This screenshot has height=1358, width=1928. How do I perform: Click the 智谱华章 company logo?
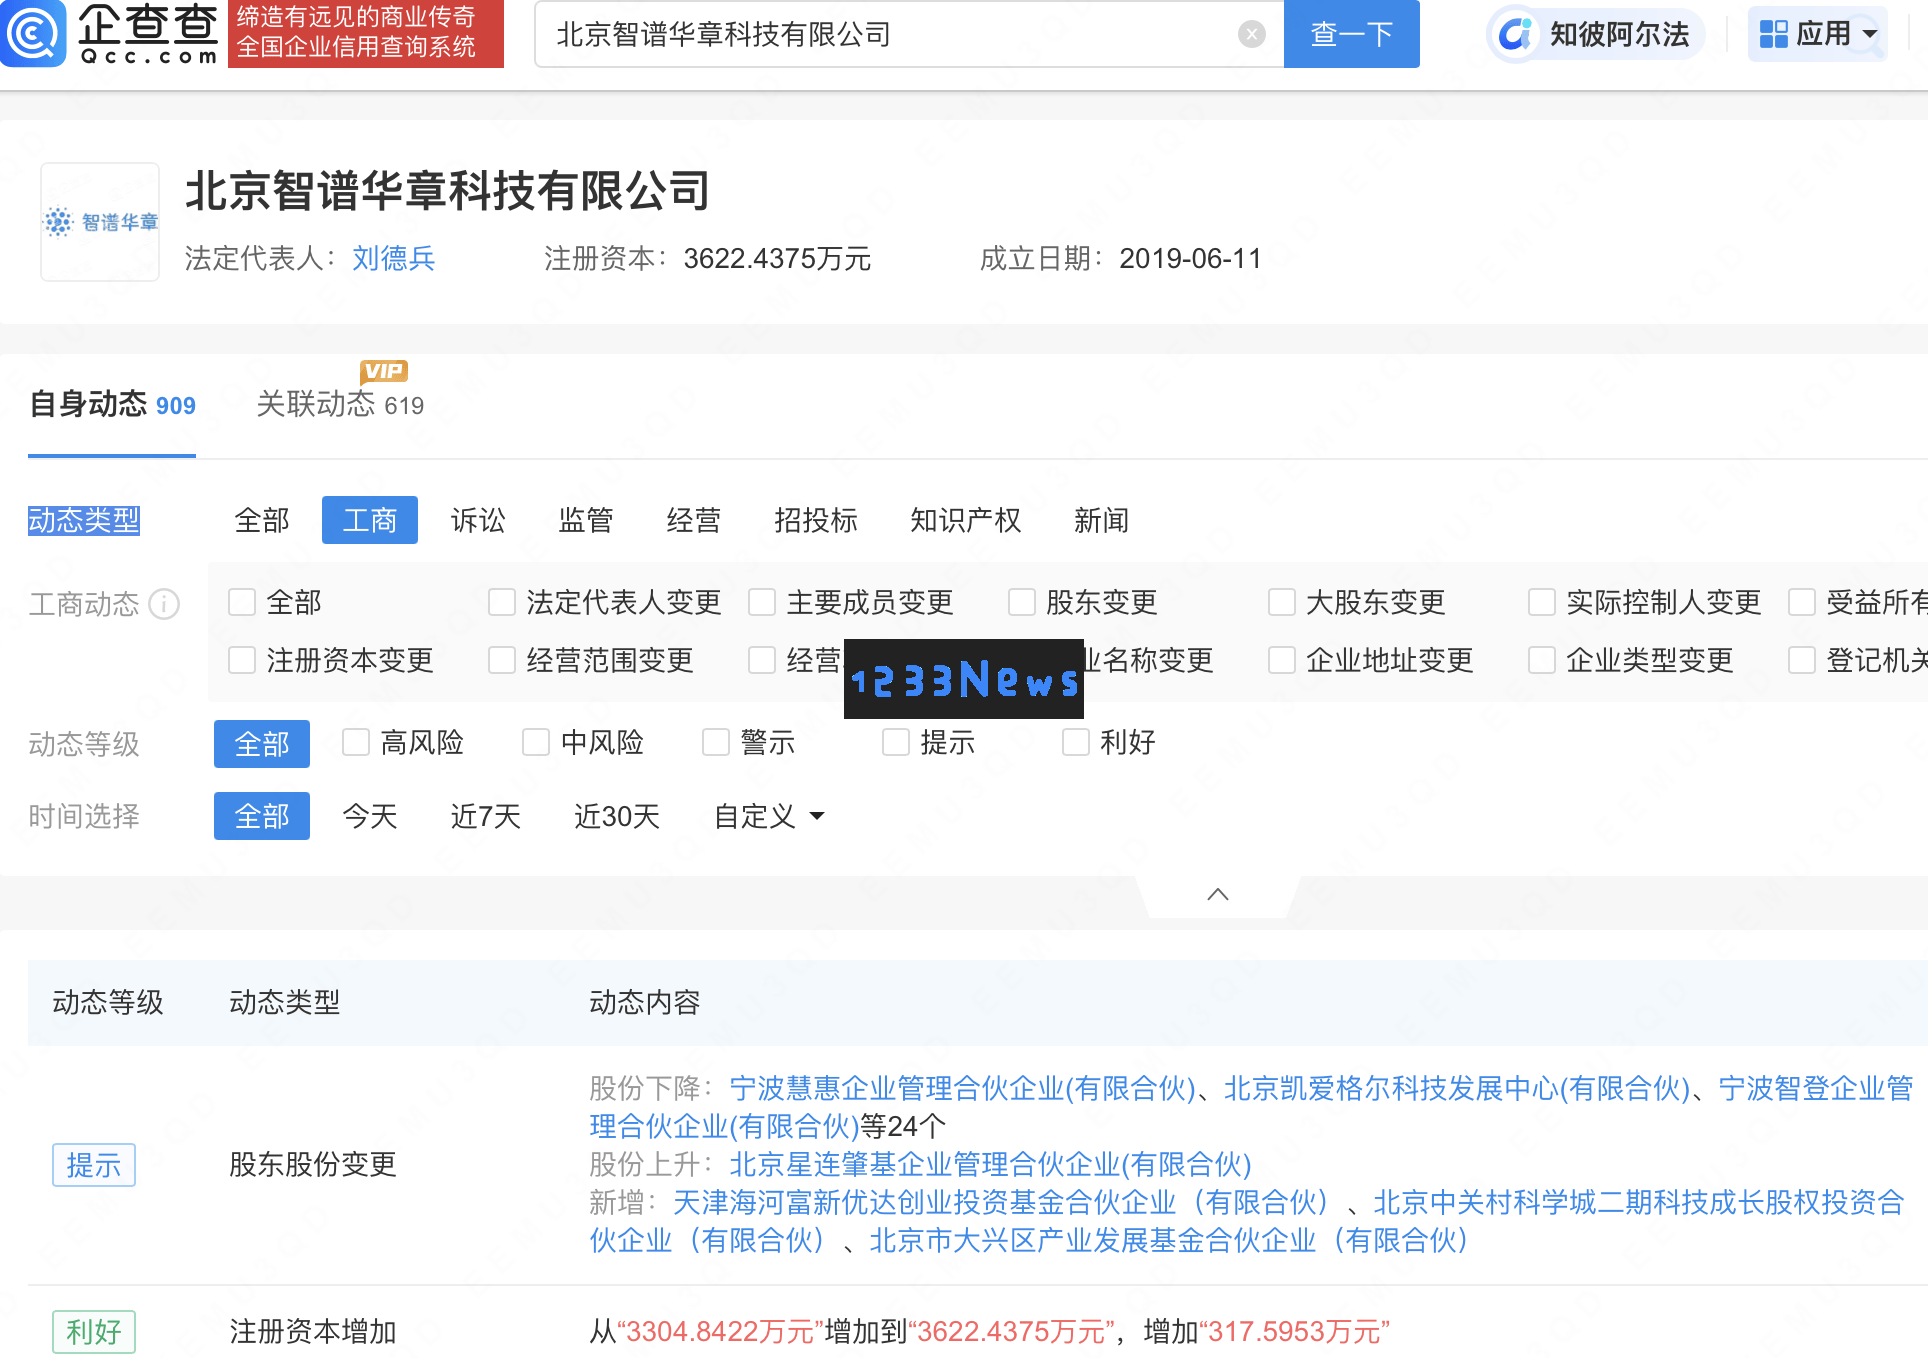pos(100,222)
